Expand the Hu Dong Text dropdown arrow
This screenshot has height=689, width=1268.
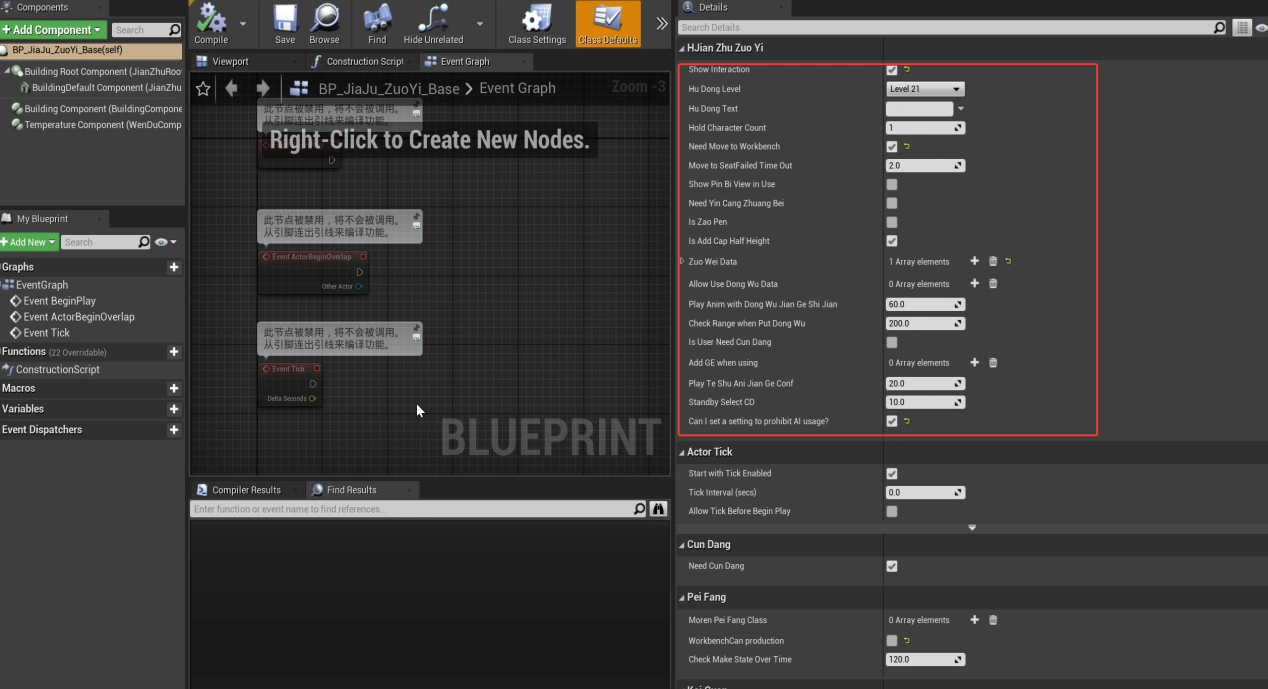point(961,109)
